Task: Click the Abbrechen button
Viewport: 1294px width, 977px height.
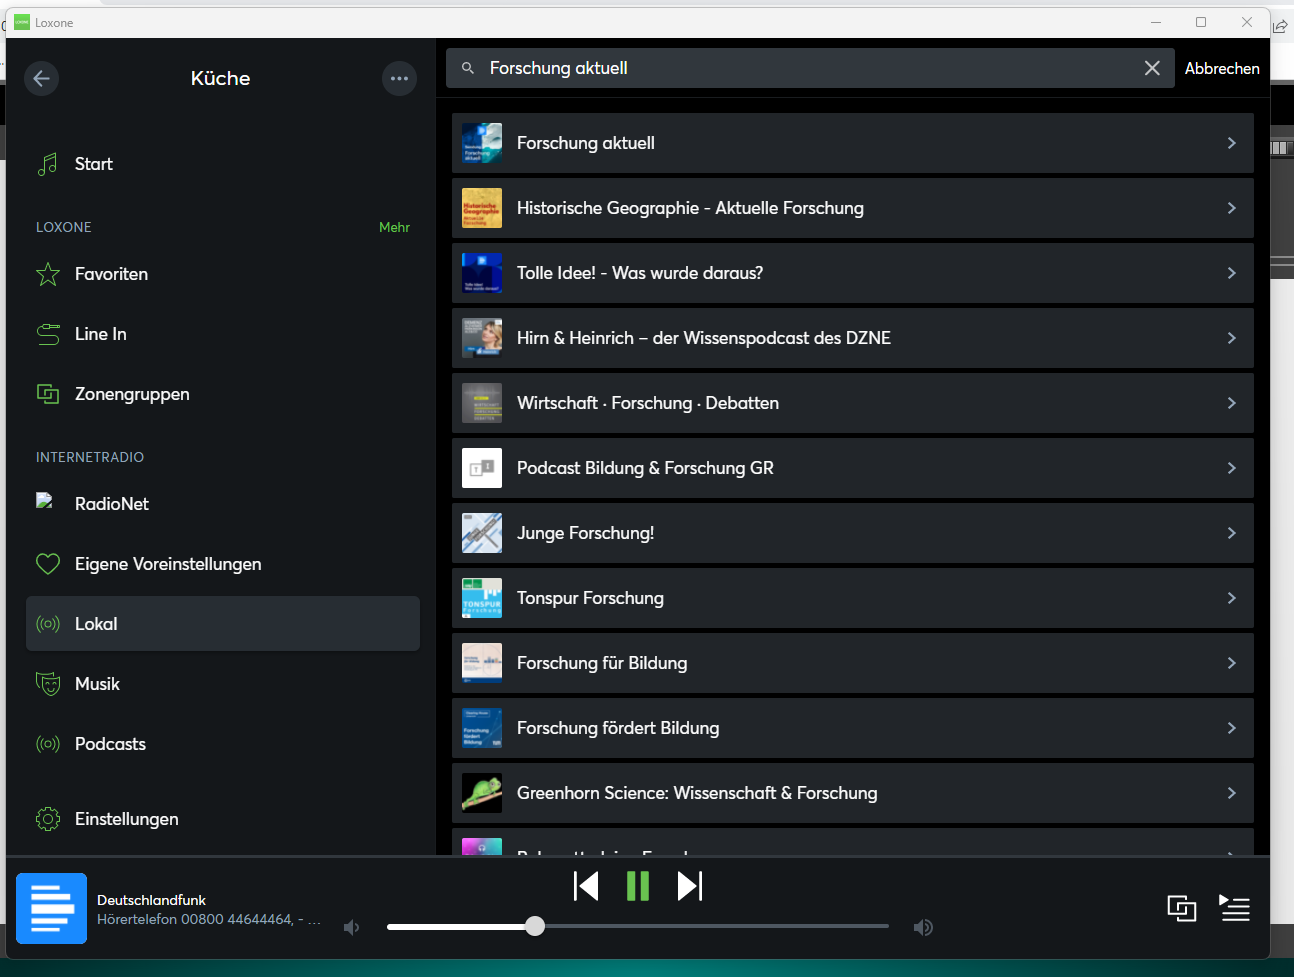Action: pyautogui.click(x=1221, y=68)
